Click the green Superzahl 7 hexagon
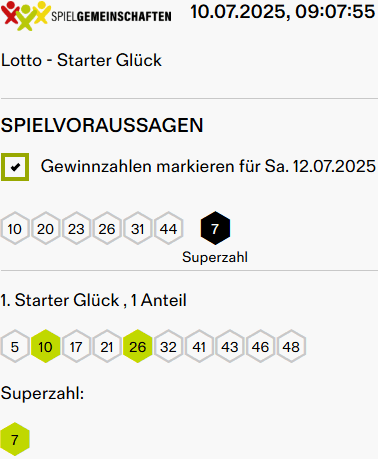The image size is (378, 459). (15, 439)
